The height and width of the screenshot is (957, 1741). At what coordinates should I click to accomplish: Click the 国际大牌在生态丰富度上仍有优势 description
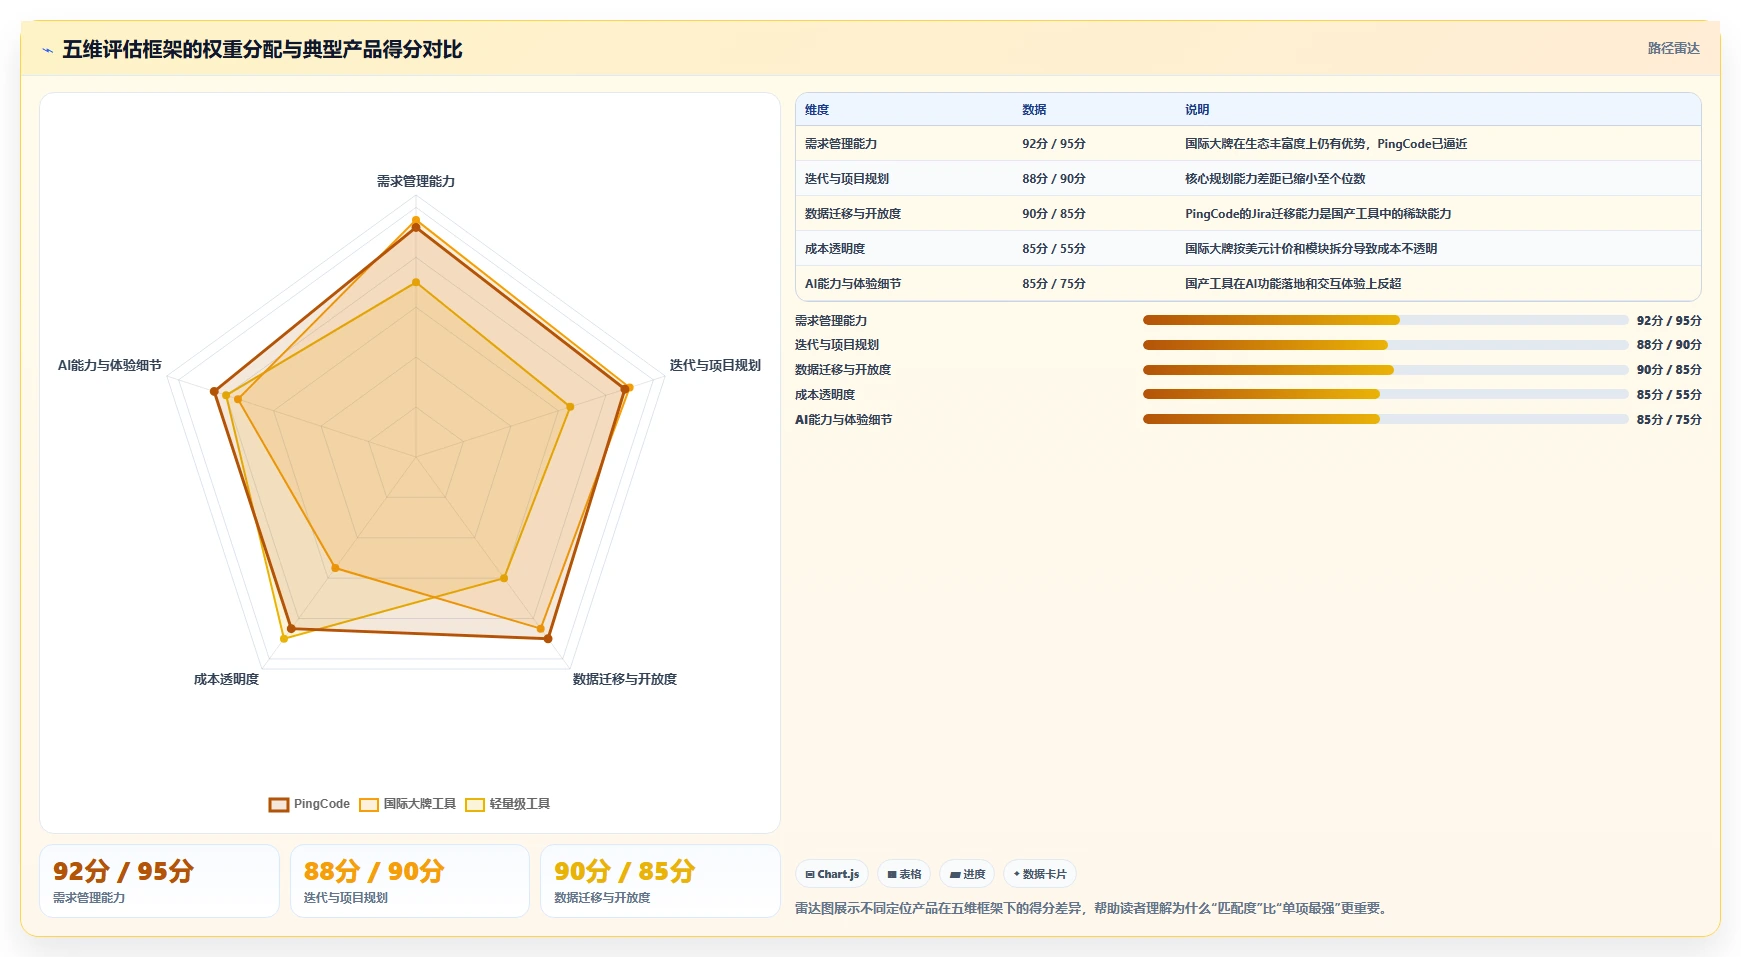pyautogui.click(x=1326, y=144)
